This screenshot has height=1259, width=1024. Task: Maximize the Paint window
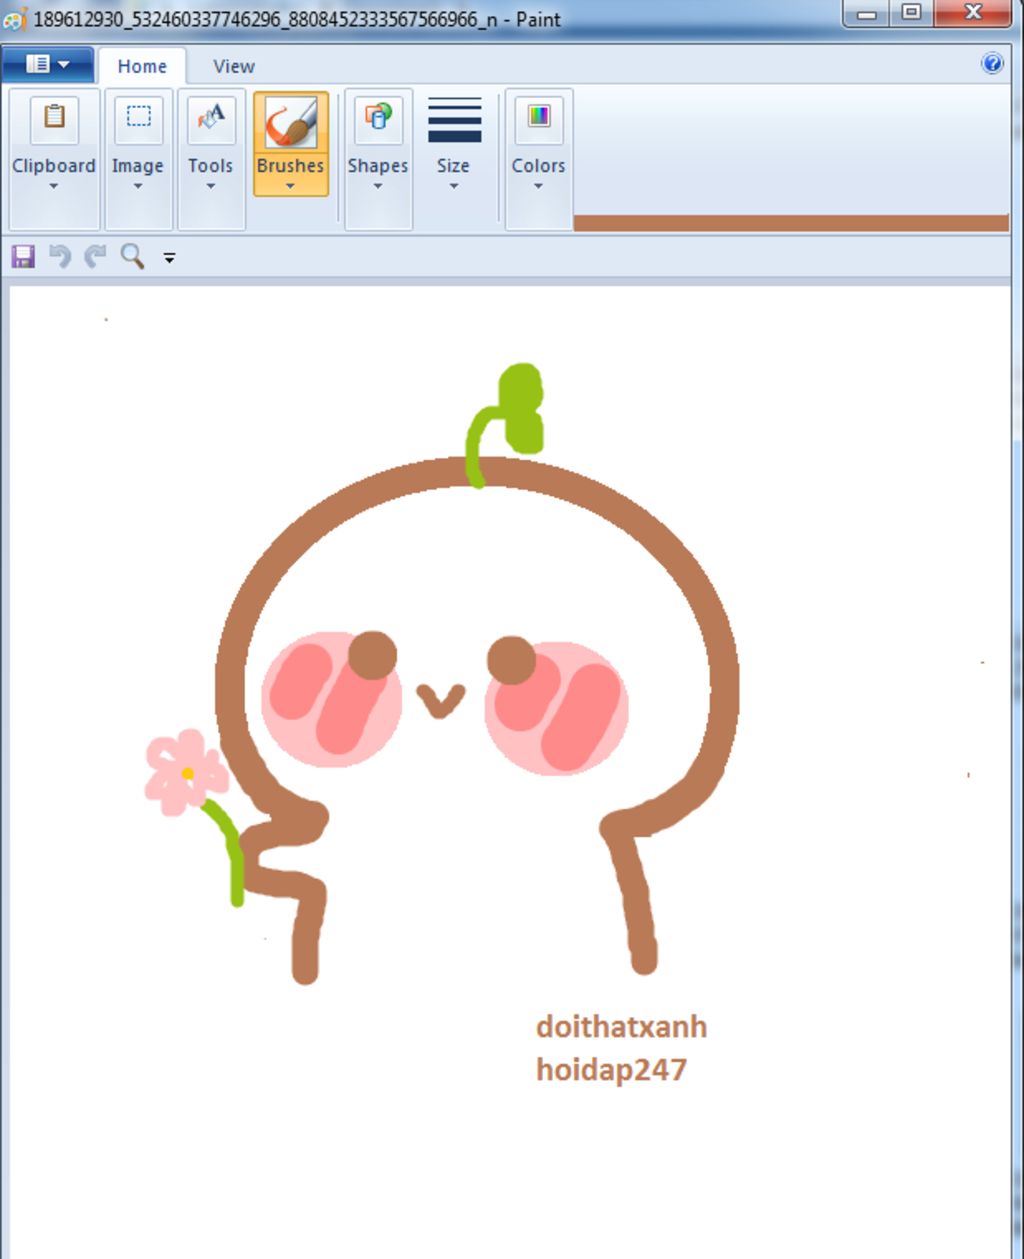911,13
